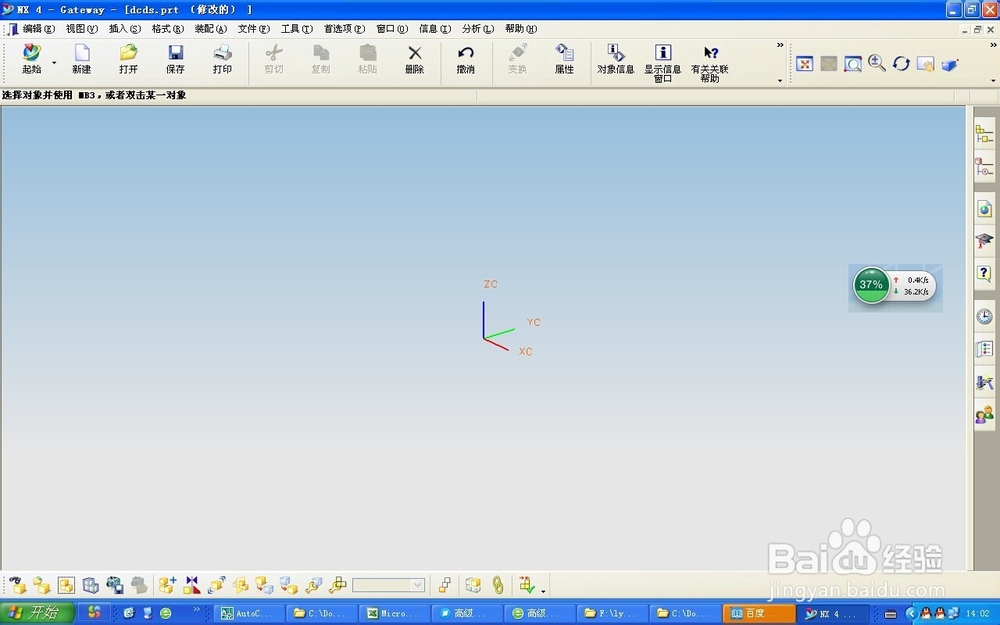Expand the view toolbar overflow chevron

[x=992, y=45]
